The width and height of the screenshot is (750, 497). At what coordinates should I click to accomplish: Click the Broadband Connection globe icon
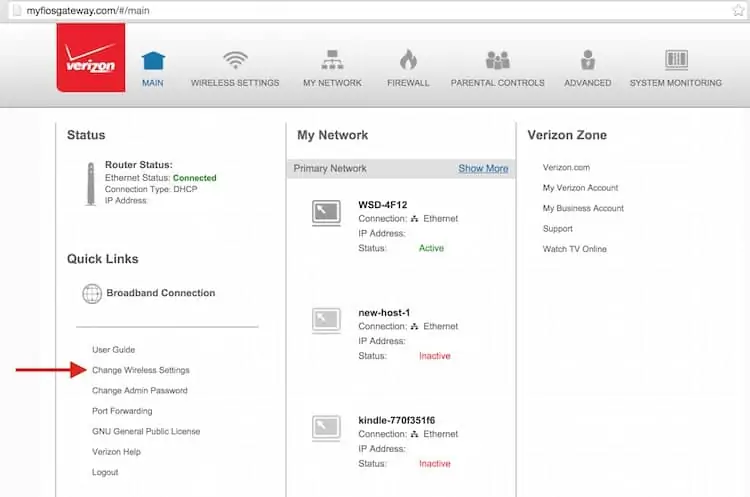pos(92,294)
